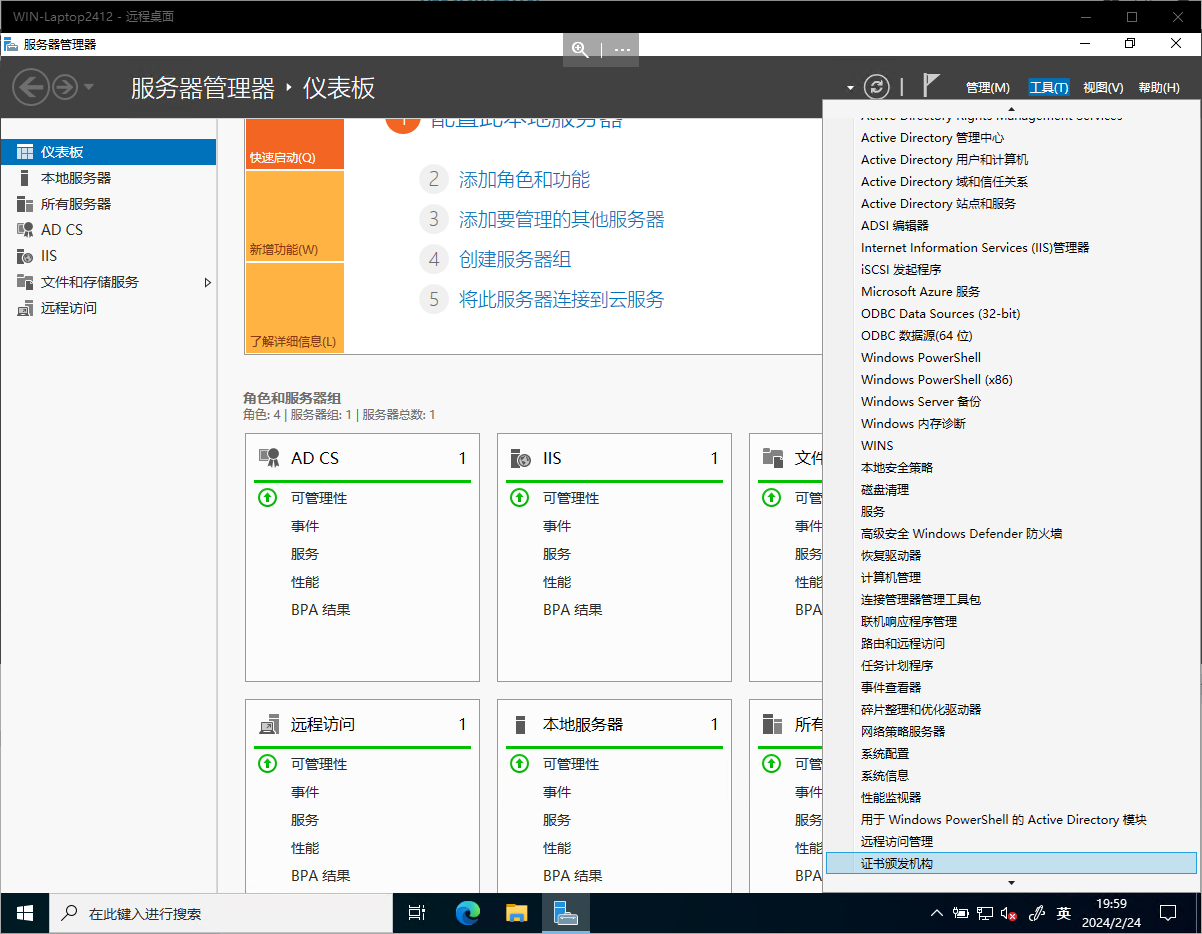Open the 管理(M) menu
1202x934 pixels.
pyautogui.click(x=988, y=88)
